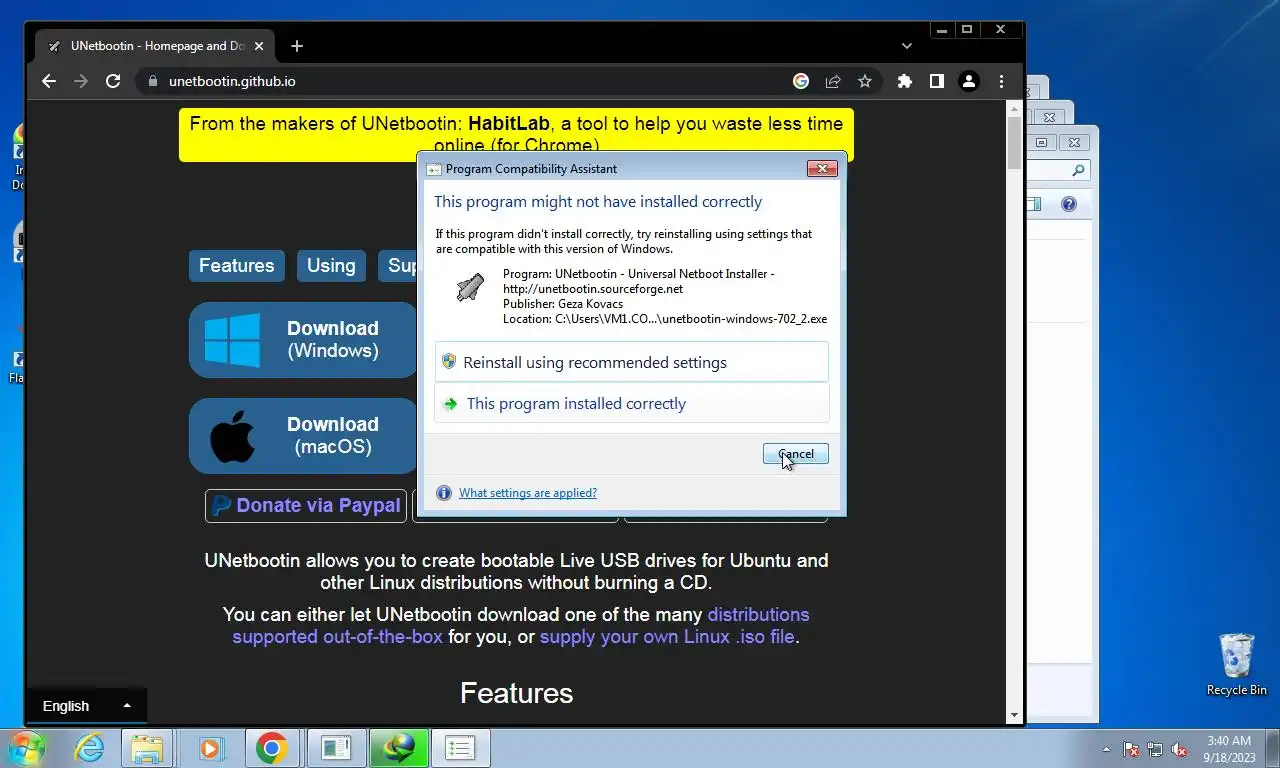This screenshot has width=1280, height=768.
Task: Click the scroll down arrow of the page
Action: click(x=1015, y=716)
